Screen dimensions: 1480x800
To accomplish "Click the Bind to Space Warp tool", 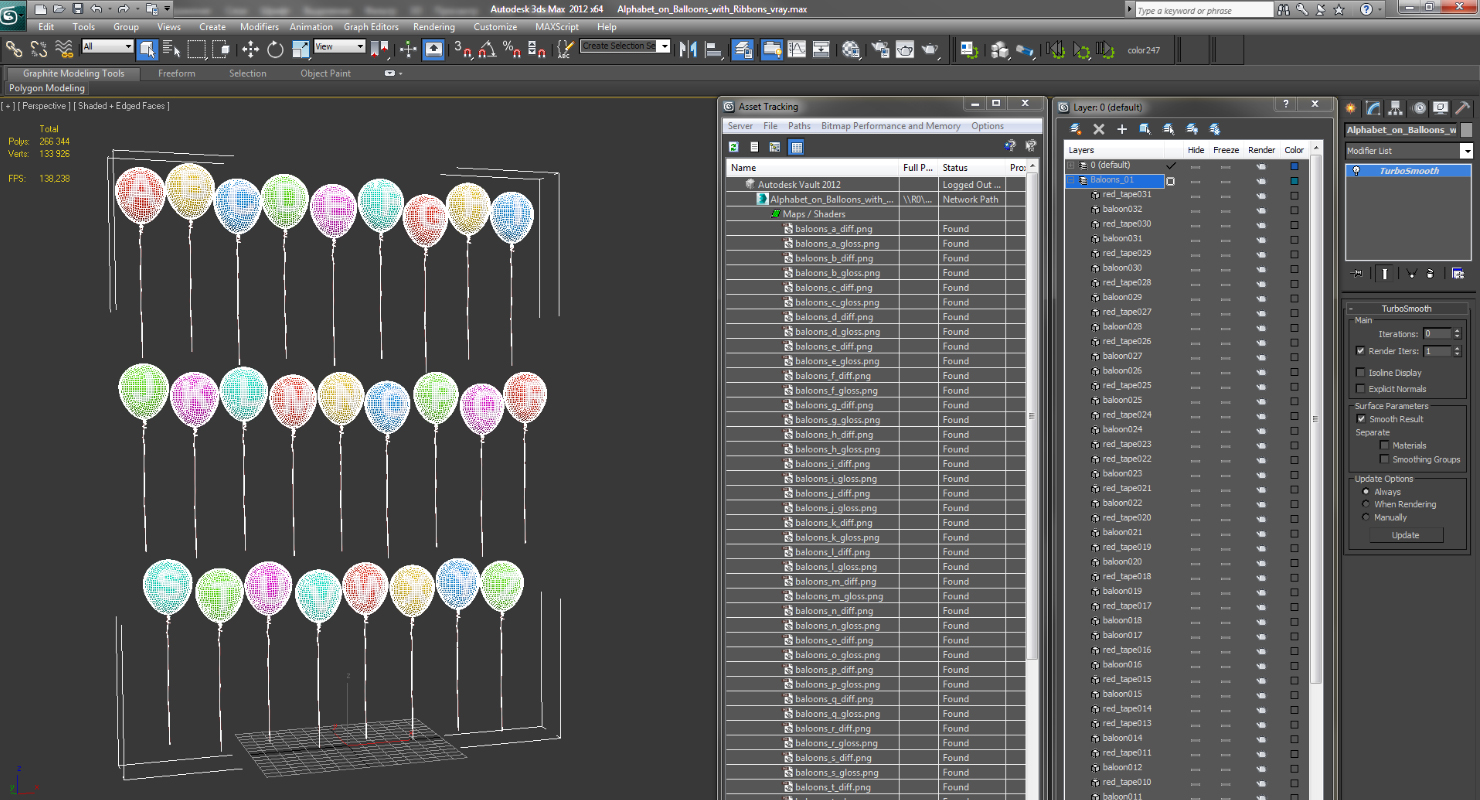I will pos(64,48).
